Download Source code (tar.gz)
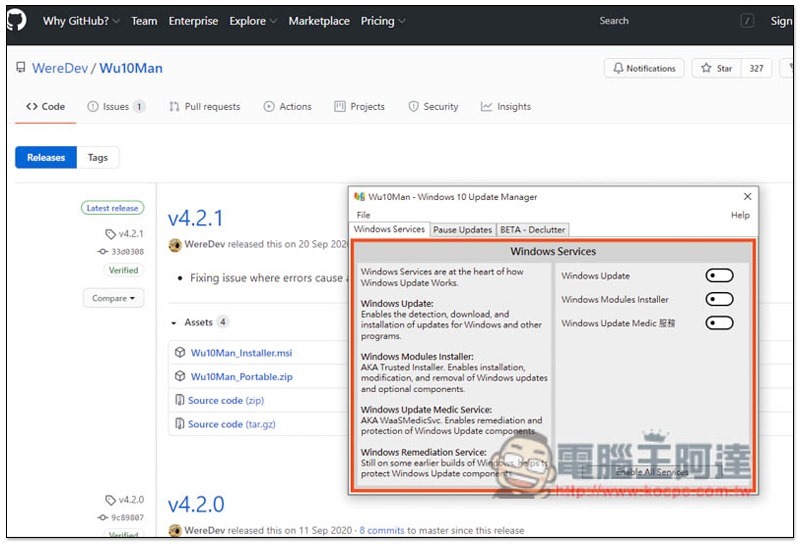The image size is (800, 544). point(232,424)
